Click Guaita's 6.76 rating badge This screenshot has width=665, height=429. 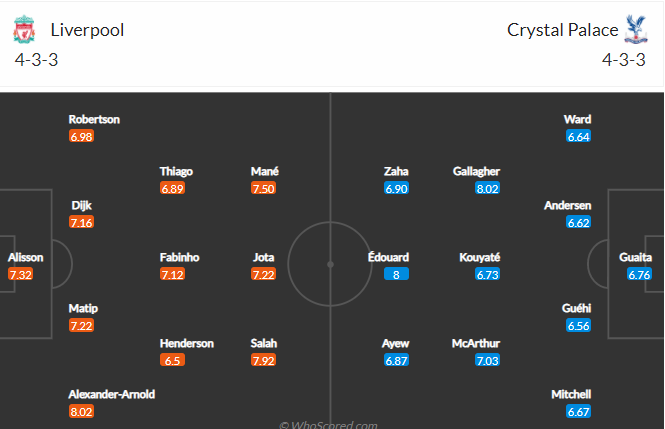(x=639, y=274)
